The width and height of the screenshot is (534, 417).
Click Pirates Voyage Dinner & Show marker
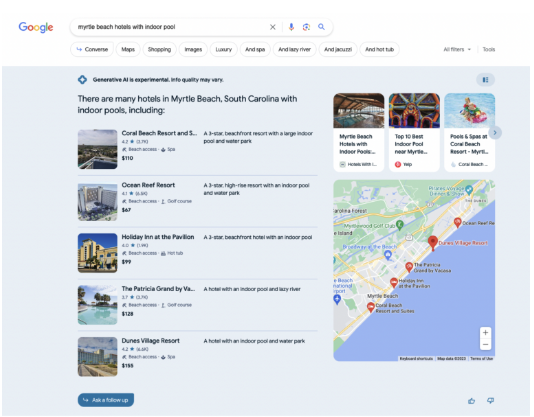pyautogui.click(x=469, y=189)
